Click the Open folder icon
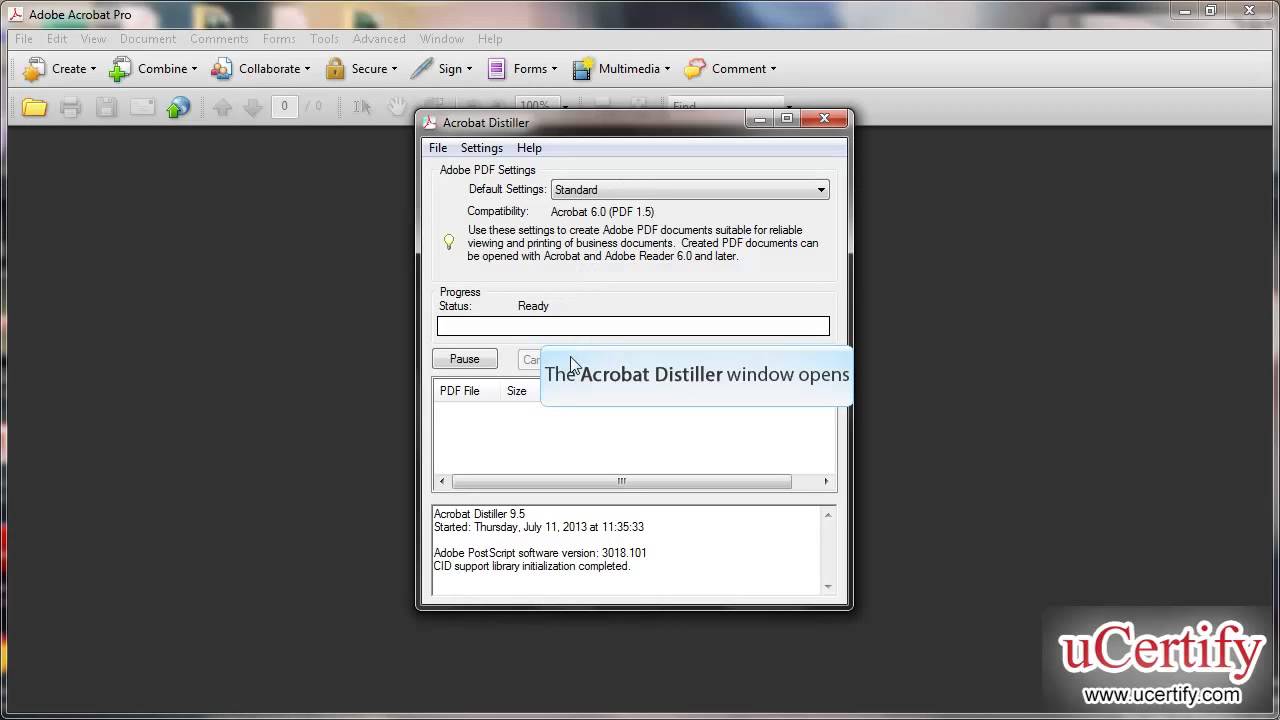 pyautogui.click(x=34, y=107)
